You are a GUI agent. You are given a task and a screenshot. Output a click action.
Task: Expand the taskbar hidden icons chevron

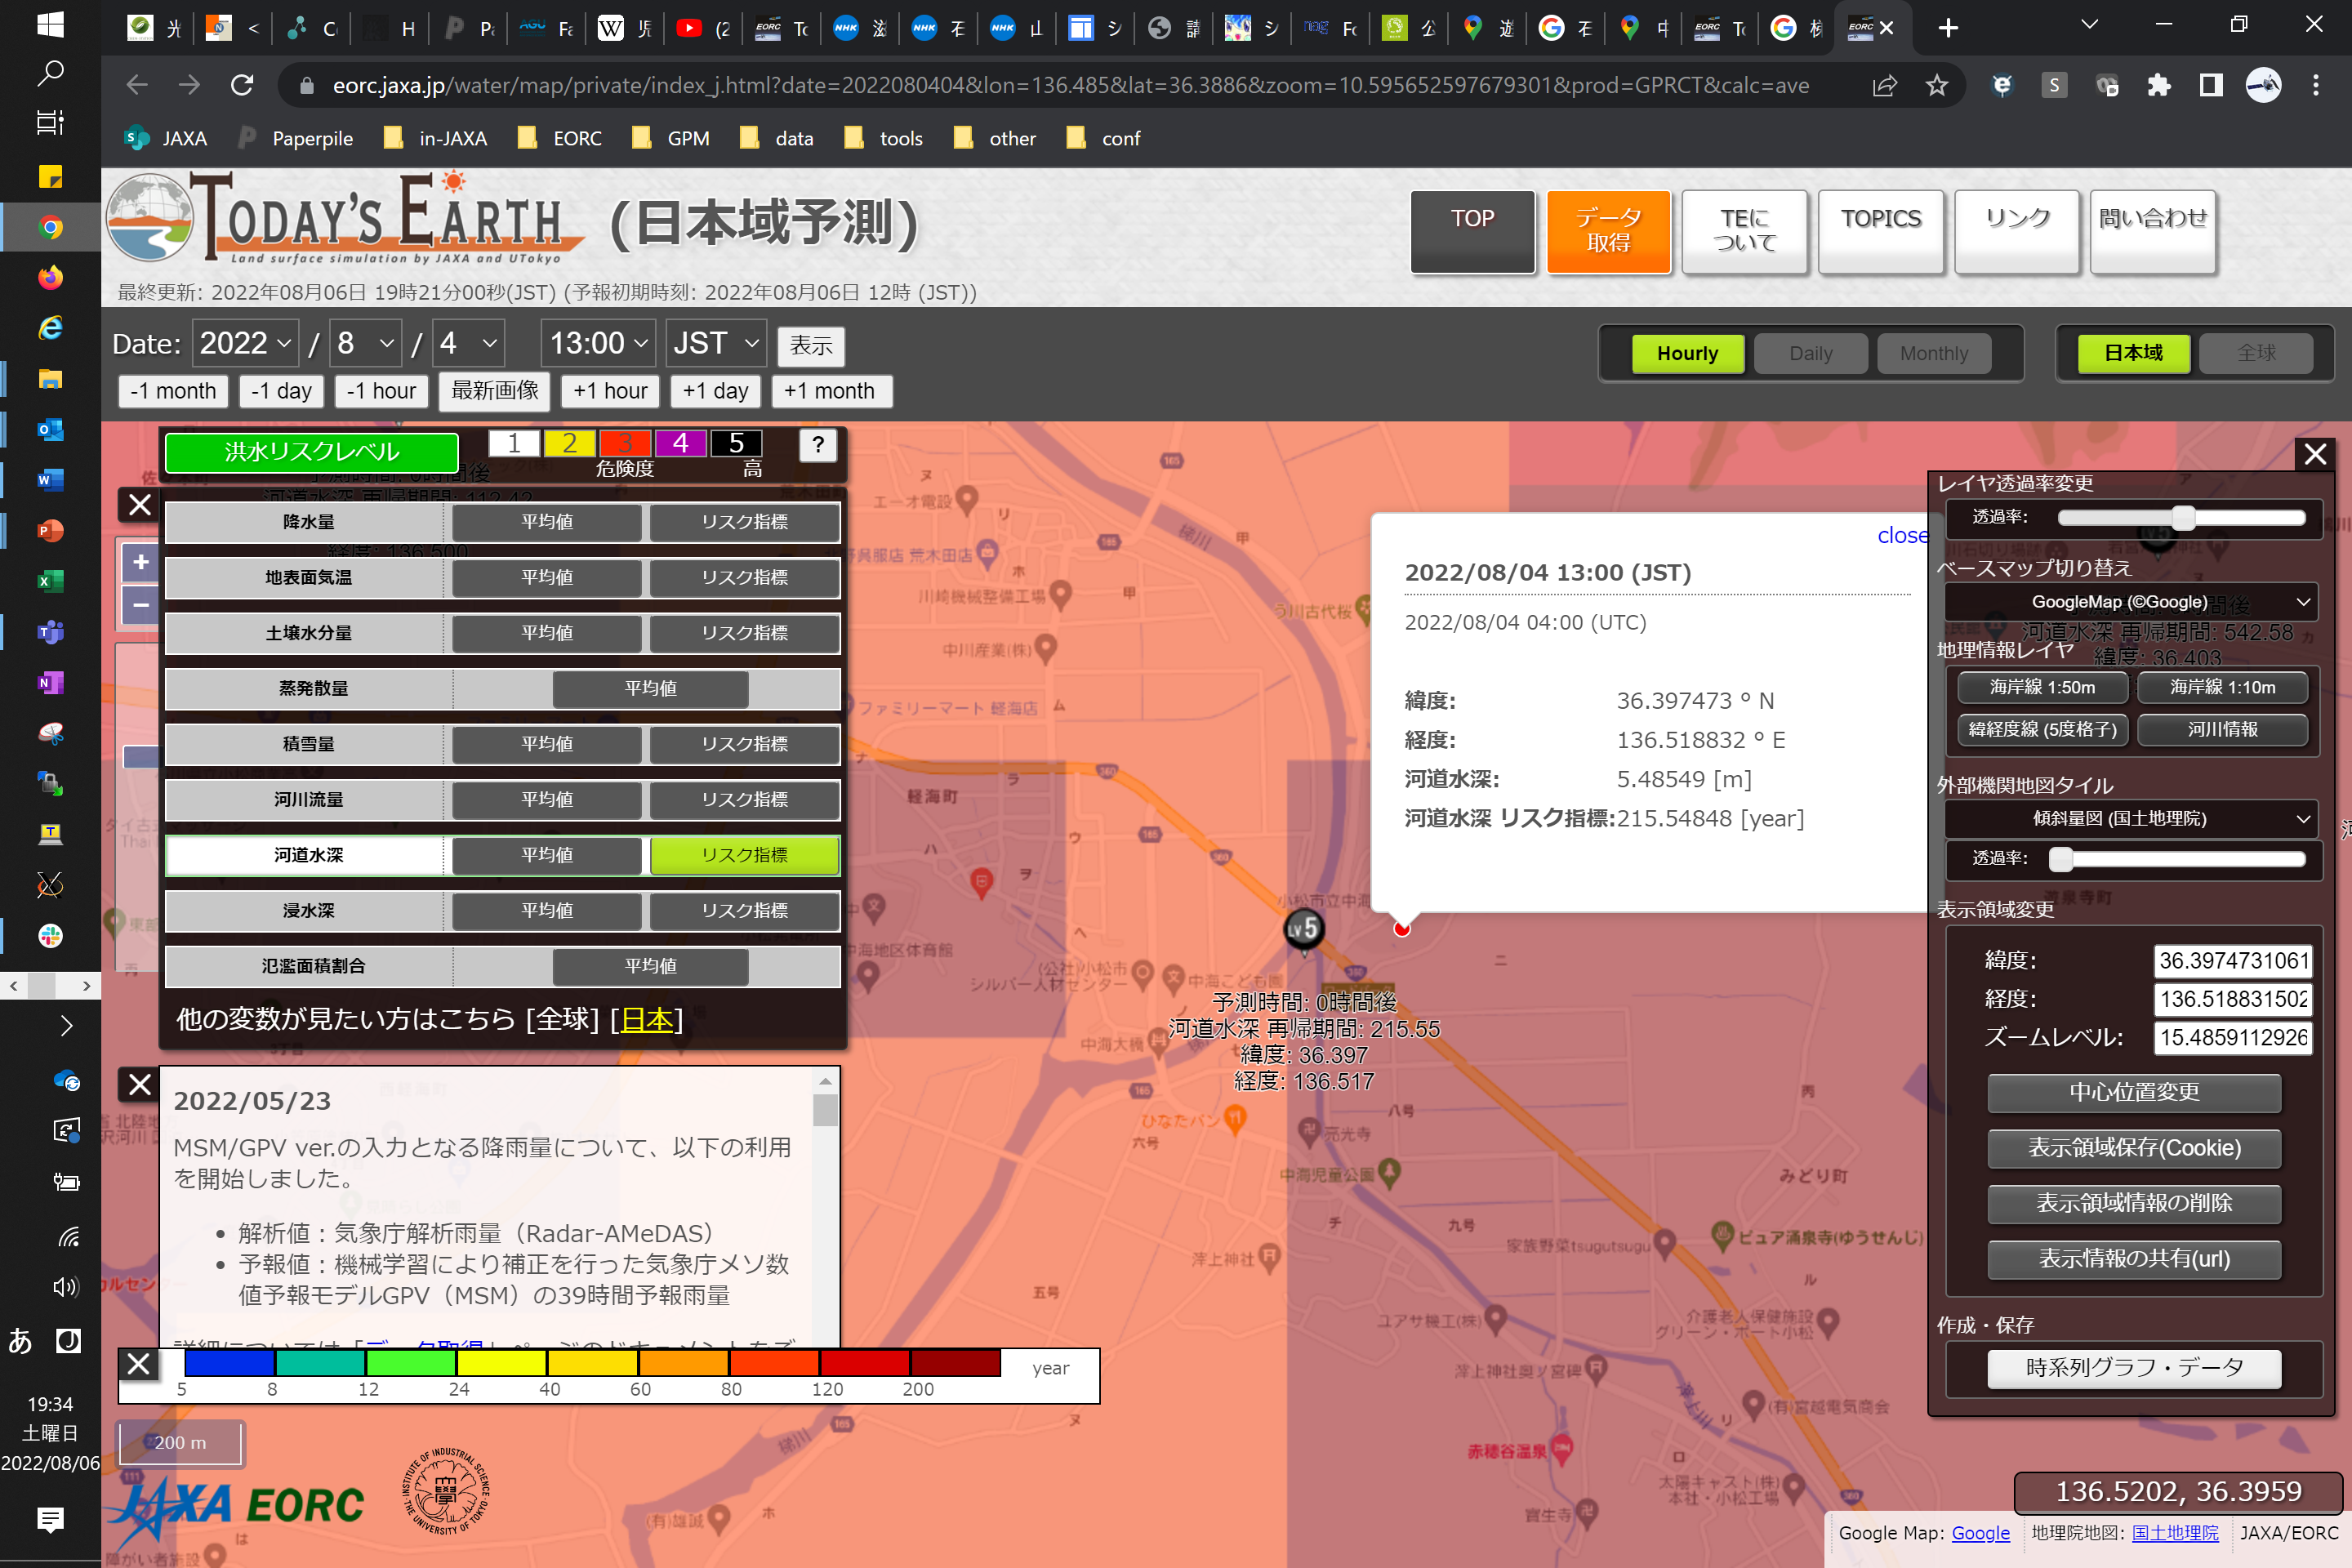(x=66, y=1025)
